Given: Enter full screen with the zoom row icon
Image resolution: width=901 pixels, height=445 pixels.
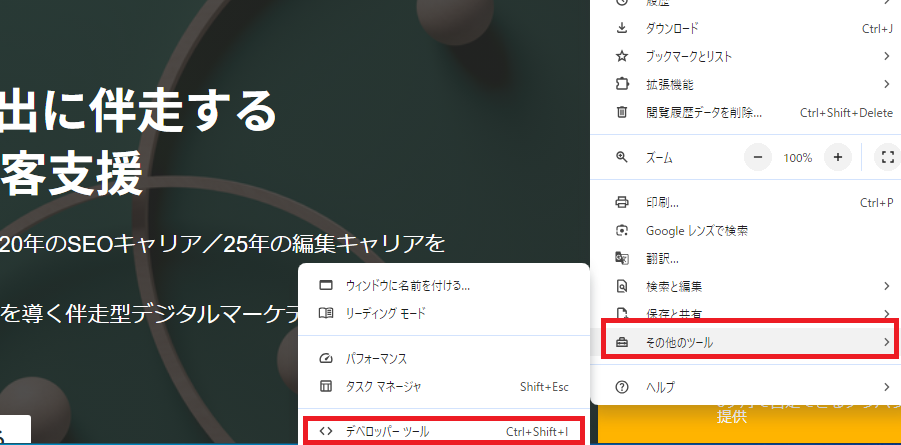Looking at the screenshot, I should tap(887, 157).
